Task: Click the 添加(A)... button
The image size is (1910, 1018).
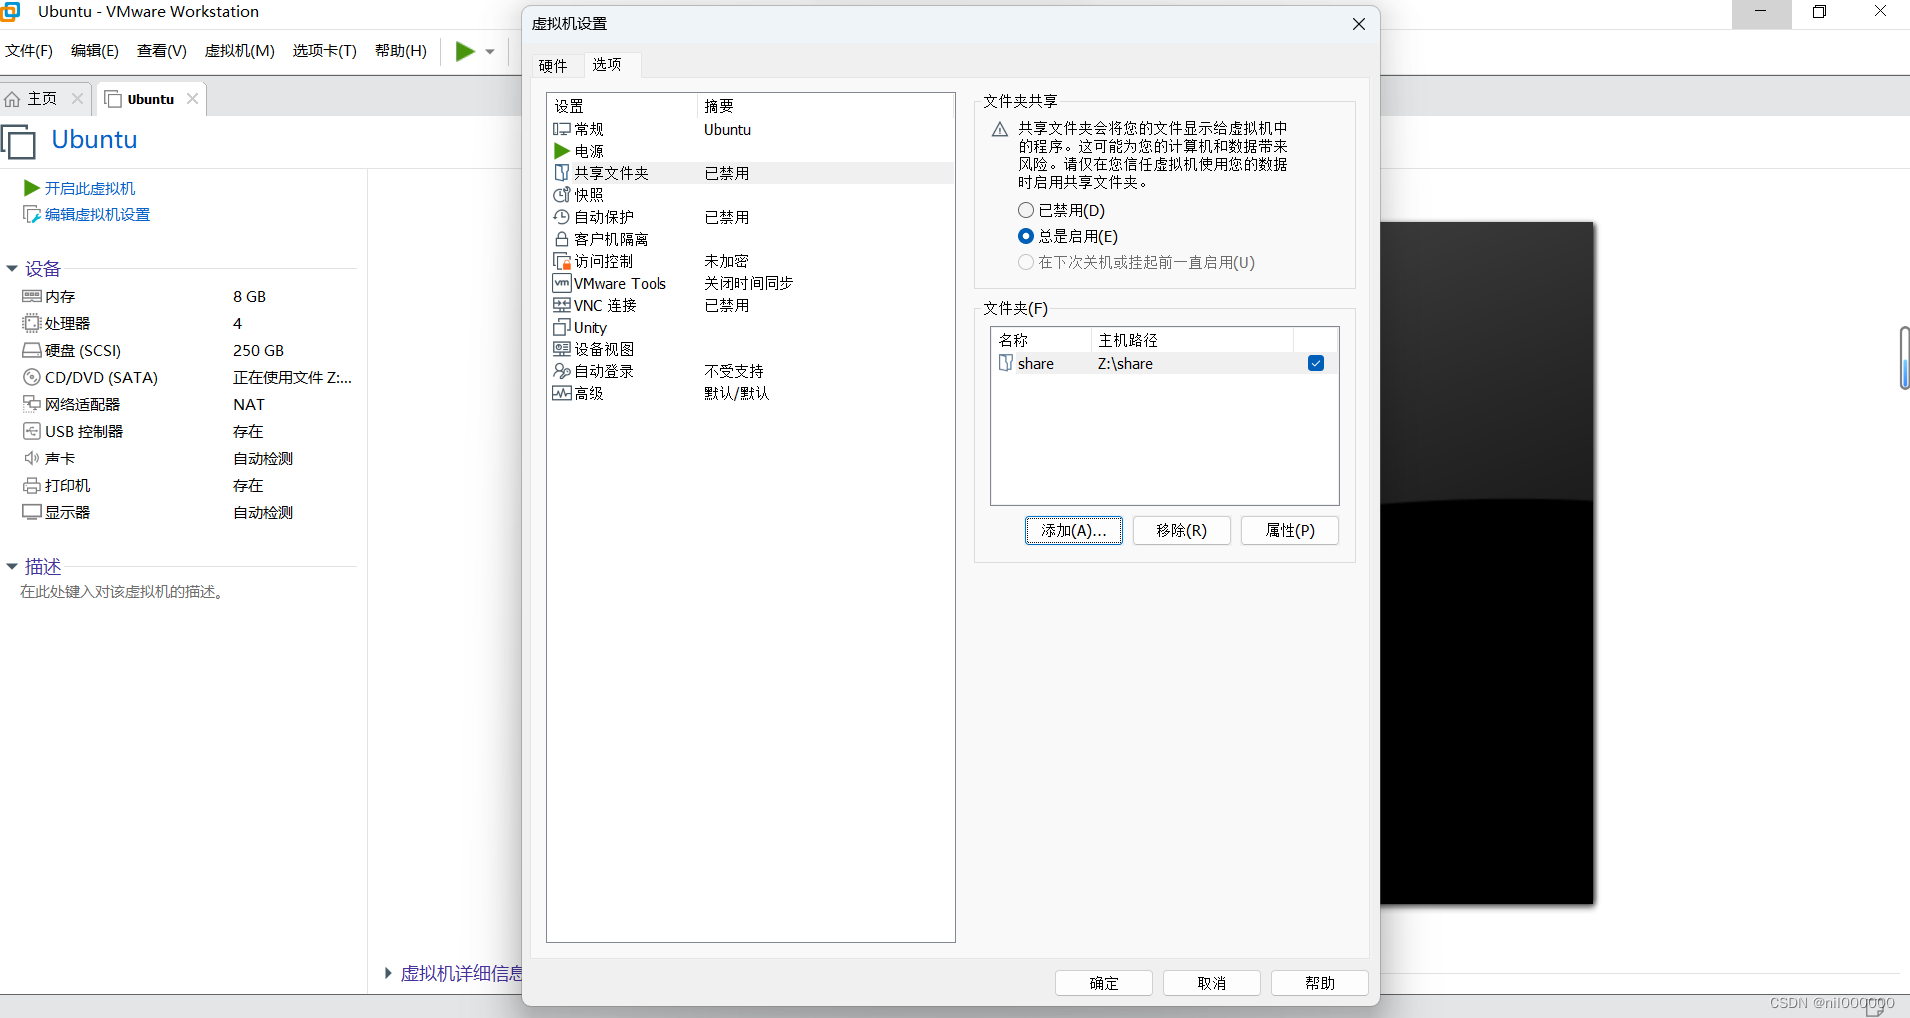Action: pos(1074,531)
